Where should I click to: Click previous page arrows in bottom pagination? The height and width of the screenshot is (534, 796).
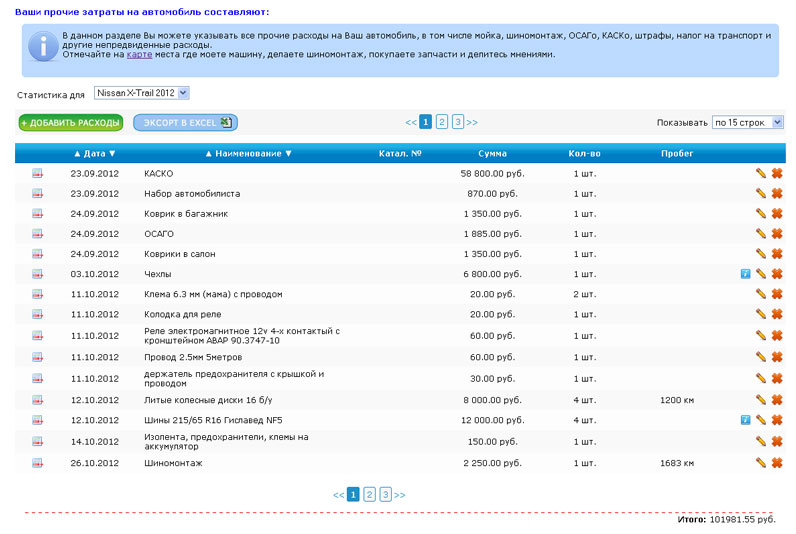pos(338,494)
